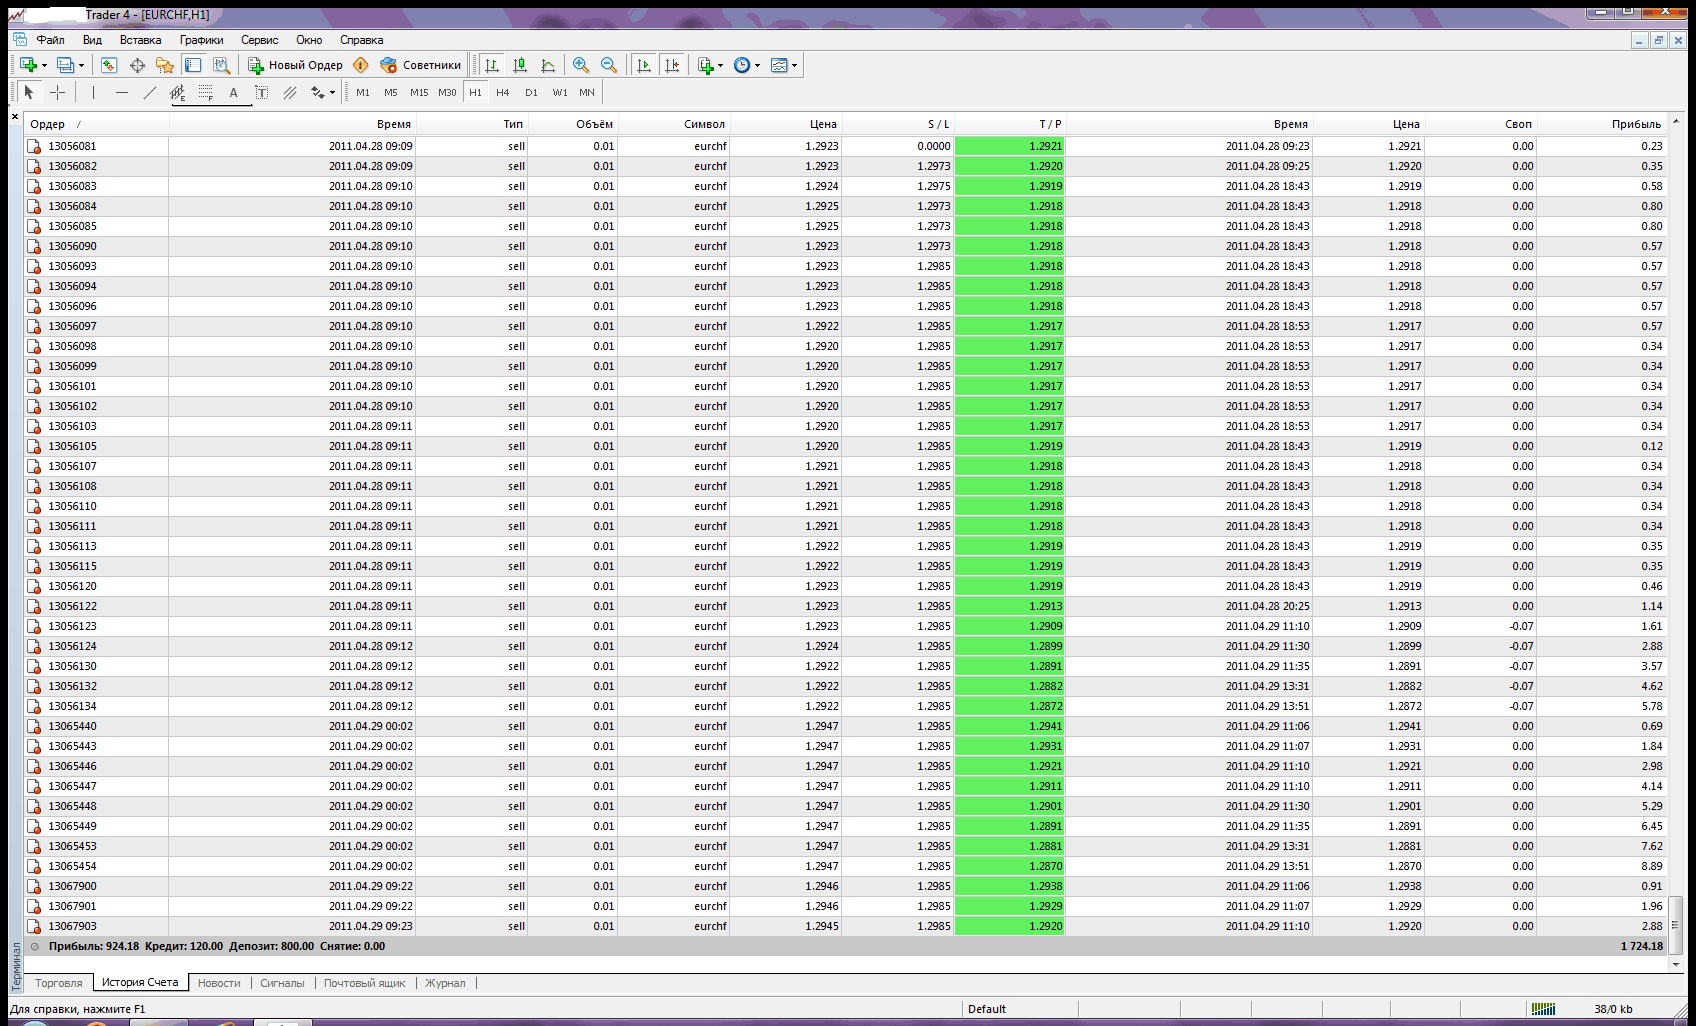Click the T / P column header
The image size is (1696, 1026).
click(1010, 124)
